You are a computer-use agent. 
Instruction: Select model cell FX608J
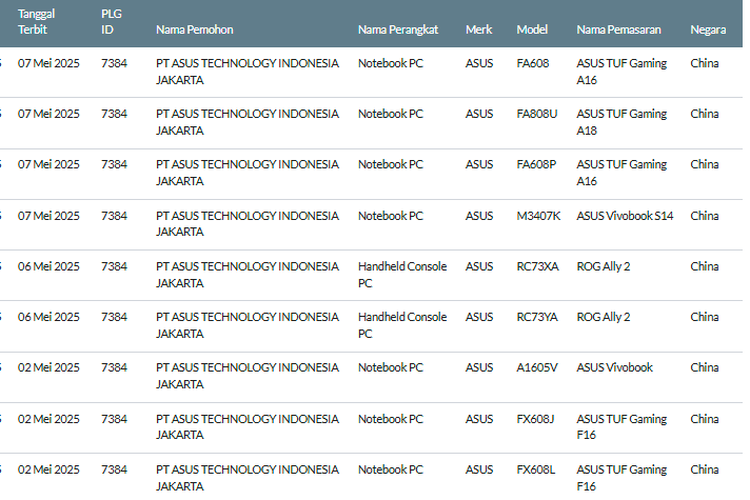click(x=535, y=419)
